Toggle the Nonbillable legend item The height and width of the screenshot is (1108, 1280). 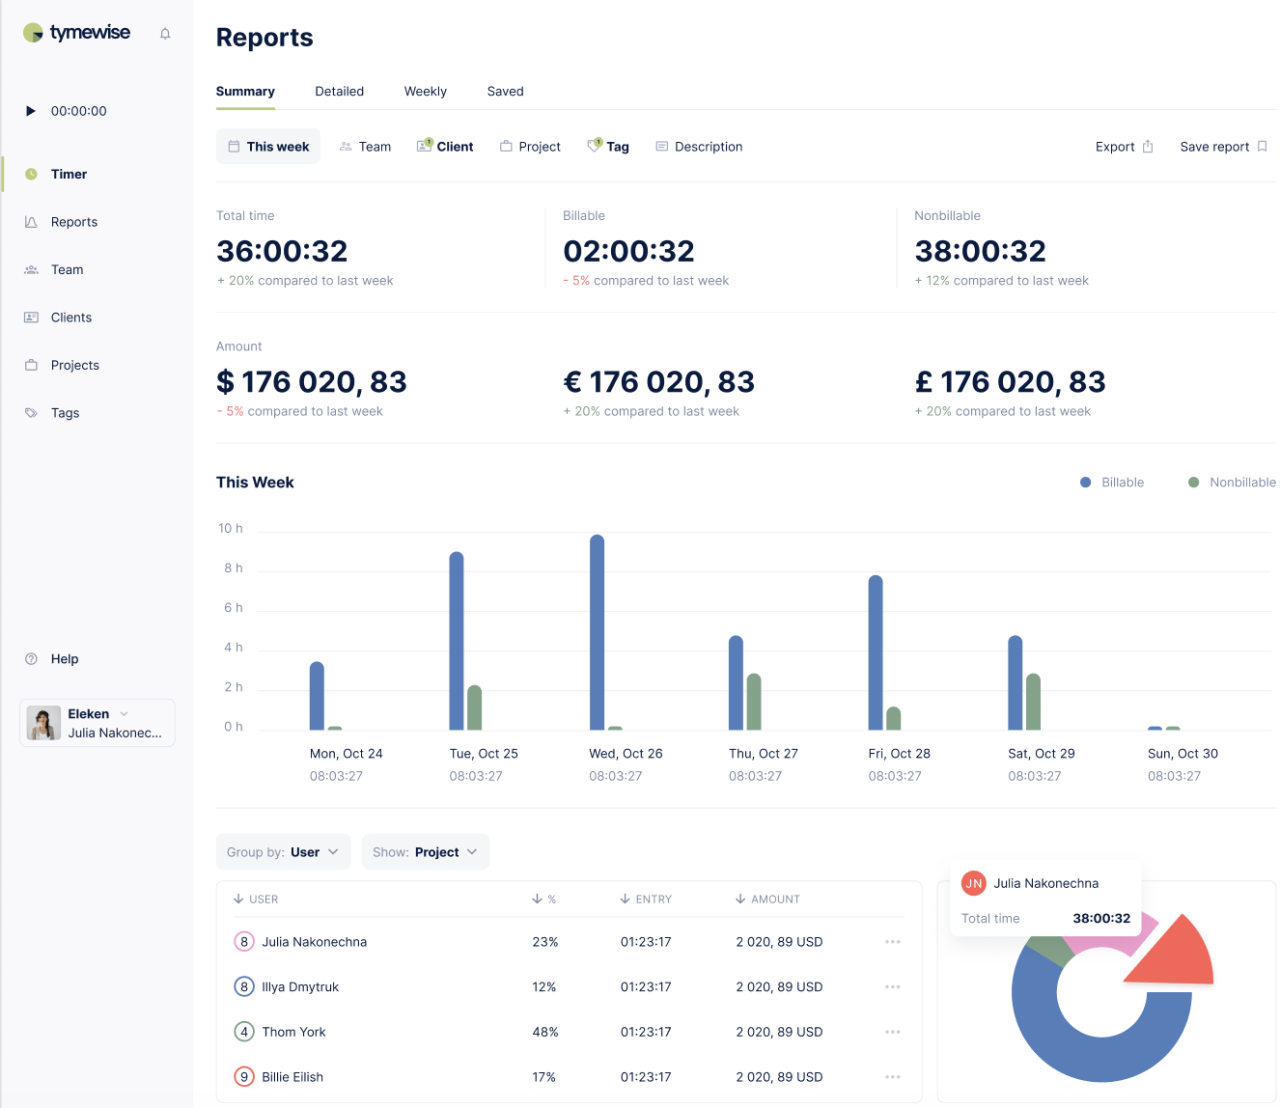click(x=1232, y=482)
